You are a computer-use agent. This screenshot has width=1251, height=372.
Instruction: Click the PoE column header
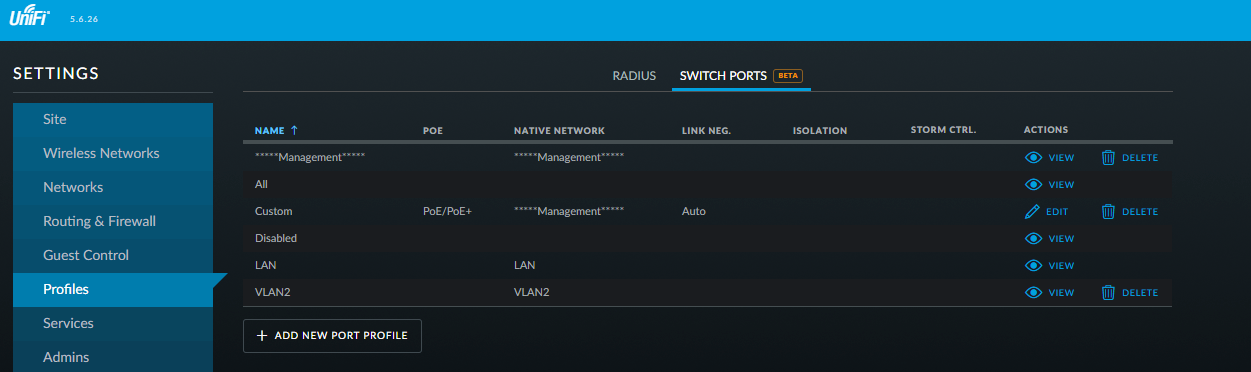coord(433,130)
